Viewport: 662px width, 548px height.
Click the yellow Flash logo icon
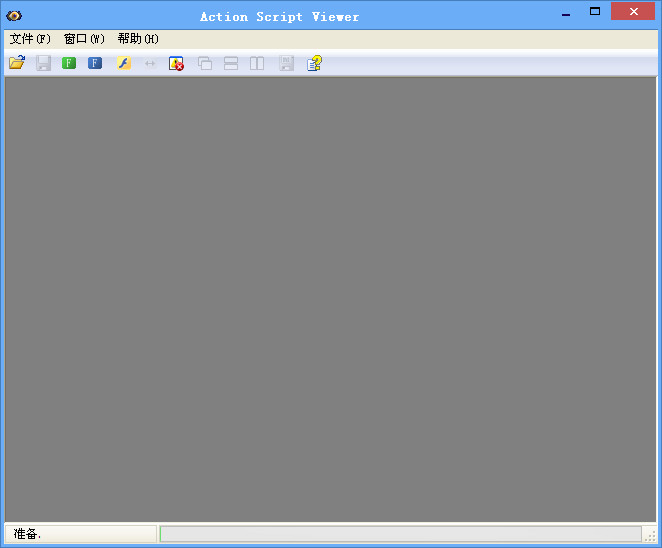[124, 63]
